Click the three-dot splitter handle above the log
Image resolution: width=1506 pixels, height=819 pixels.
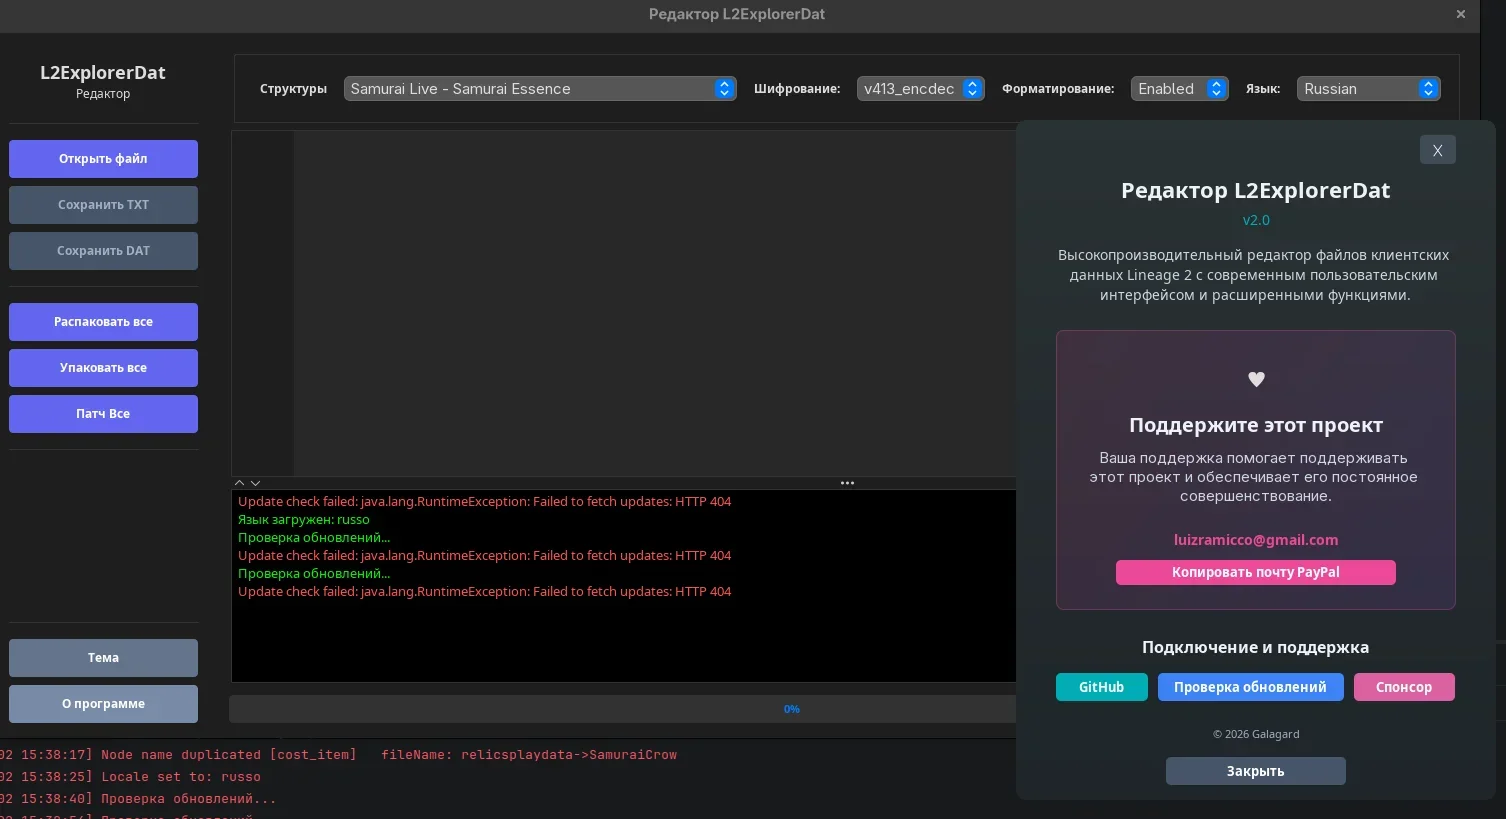(x=847, y=483)
